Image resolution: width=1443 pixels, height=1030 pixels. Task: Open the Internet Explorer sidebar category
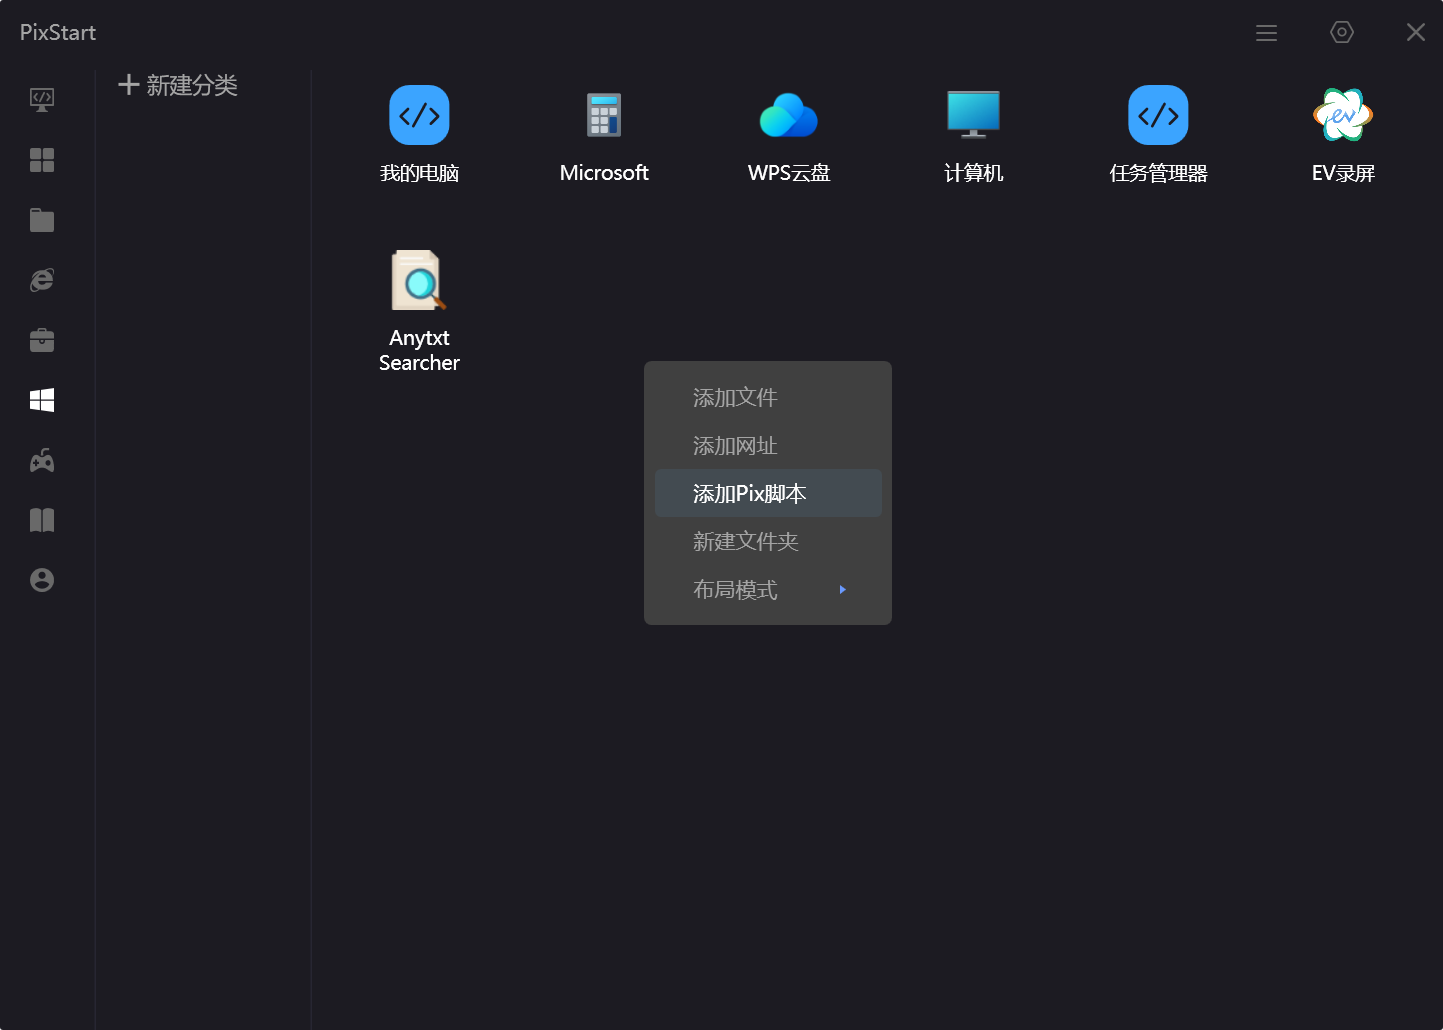42,280
